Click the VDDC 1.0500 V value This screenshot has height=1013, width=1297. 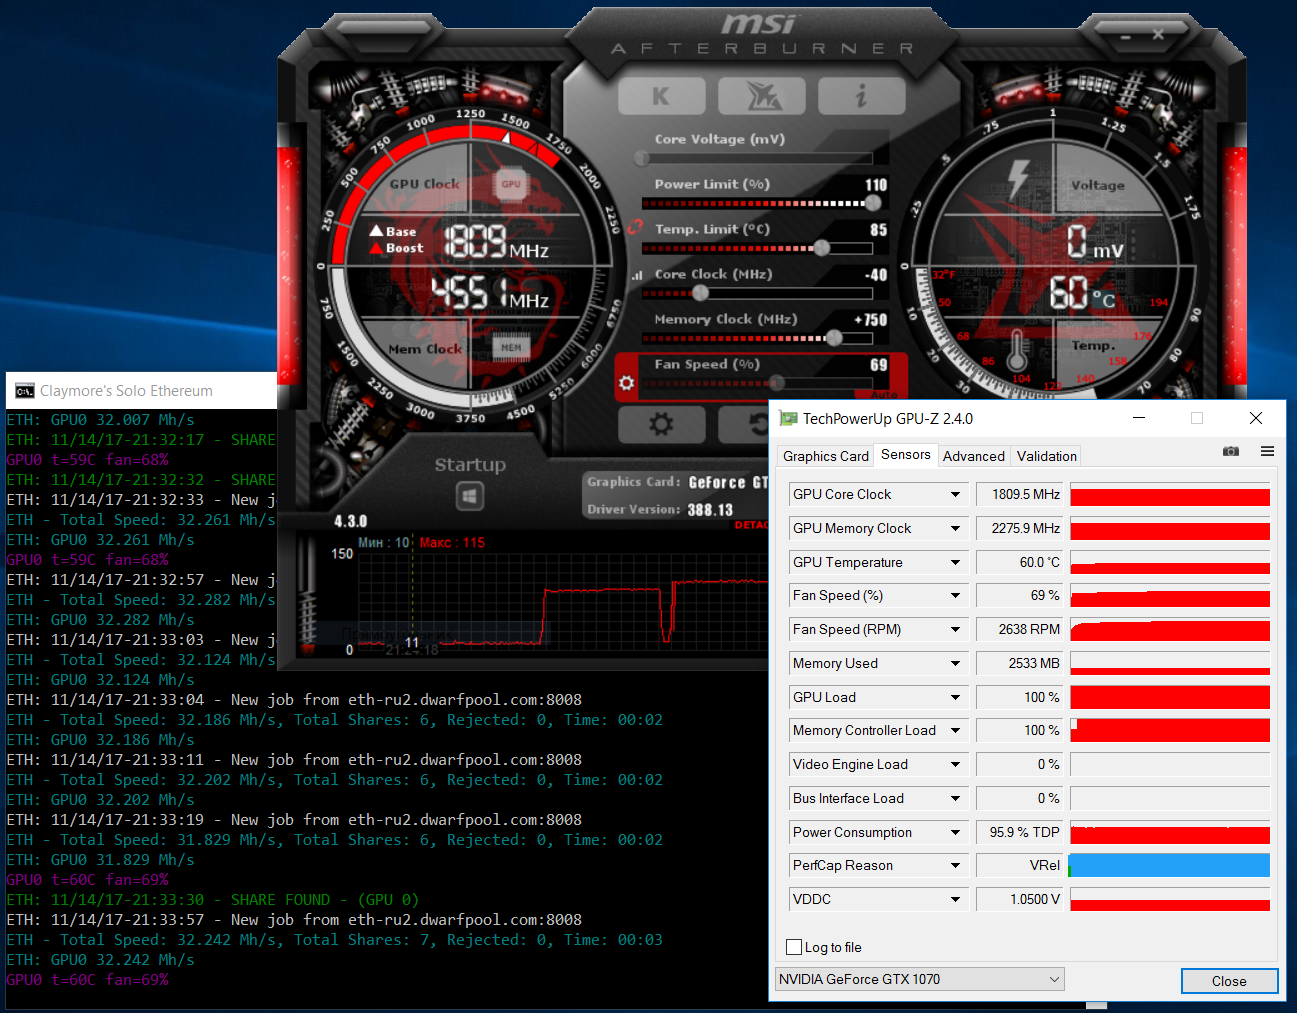pyautogui.click(x=1019, y=900)
